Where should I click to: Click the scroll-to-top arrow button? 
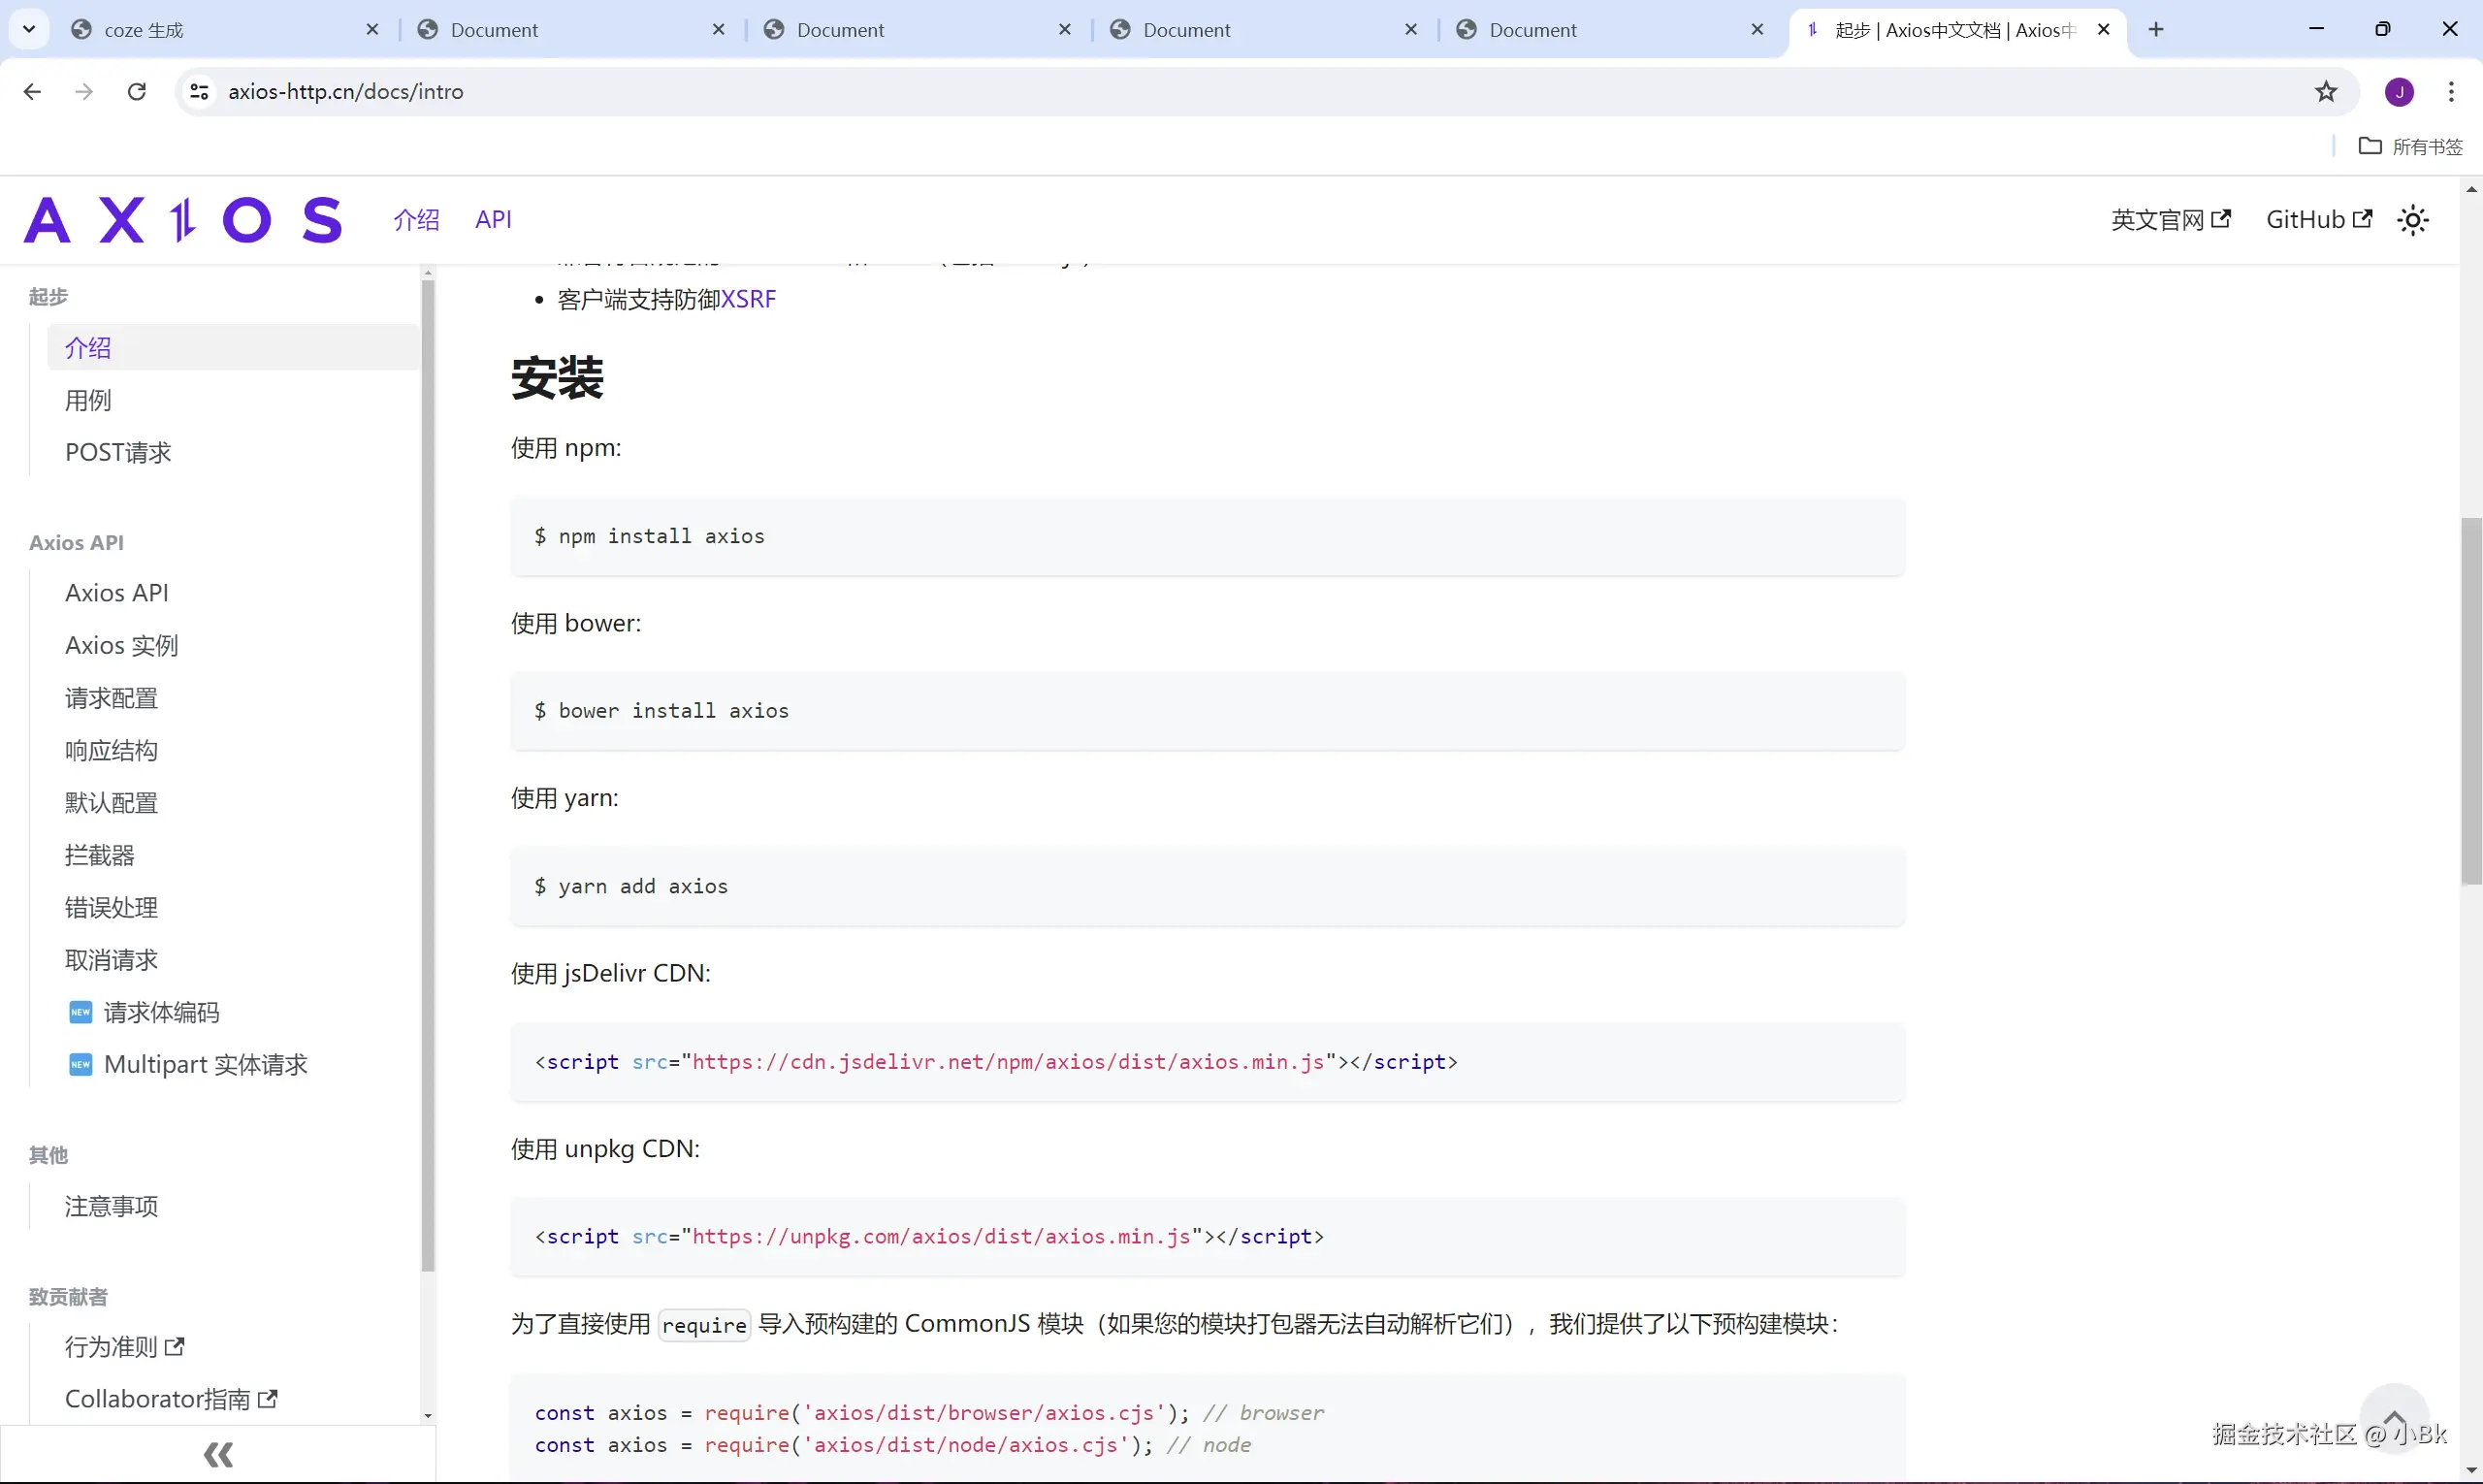coord(2394,1418)
